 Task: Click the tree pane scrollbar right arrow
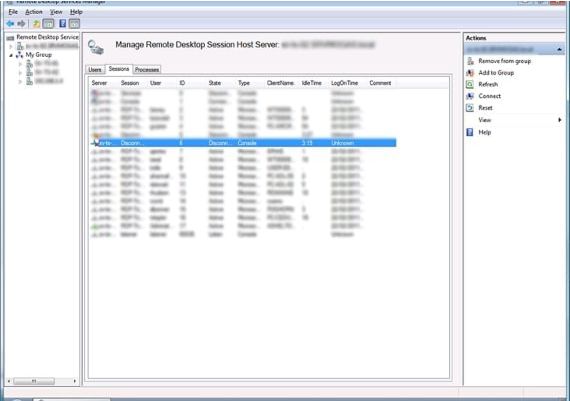75,381
